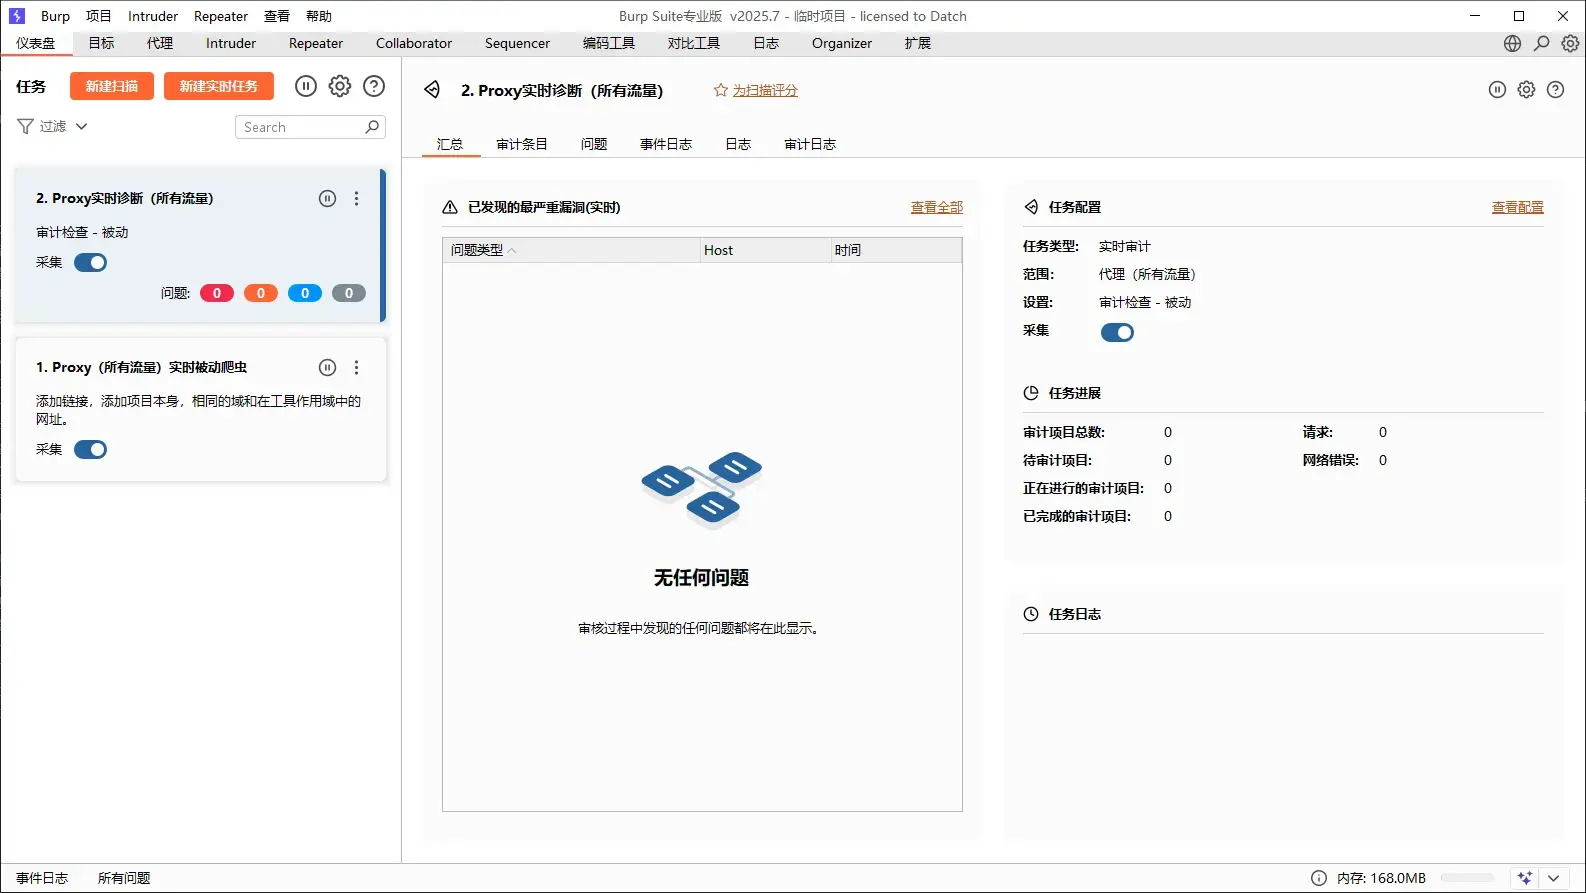The image size is (1586, 893).
Task: Click the warning triangle icon beside 已发现的最严重漏洞
Action: click(x=450, y=207)
